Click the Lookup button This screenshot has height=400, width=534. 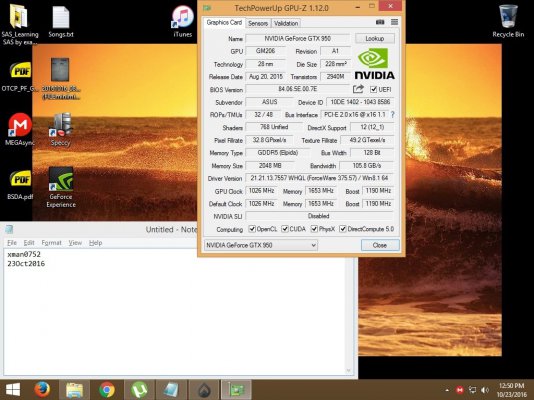pos(375,38)
